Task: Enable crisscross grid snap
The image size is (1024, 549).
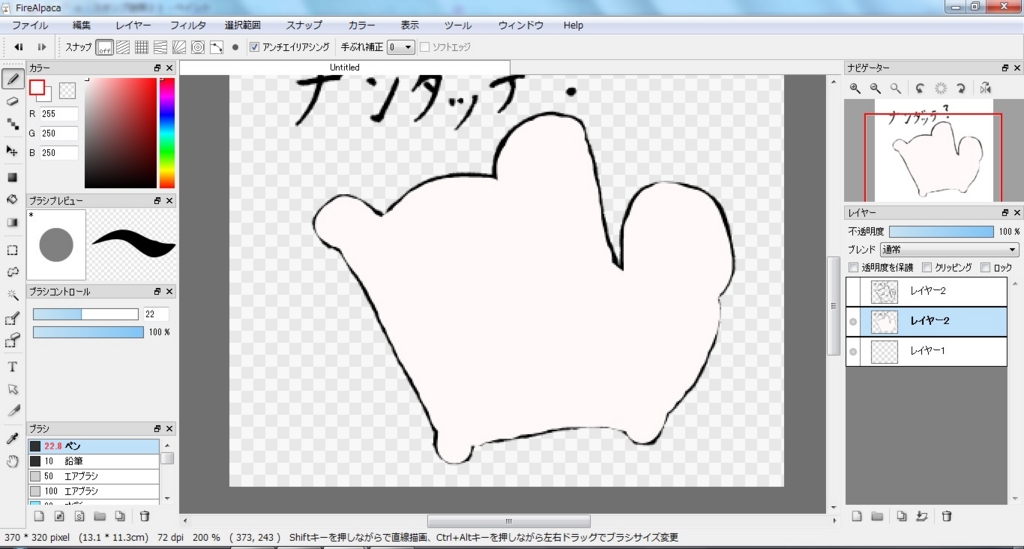Action: point(141,47)
